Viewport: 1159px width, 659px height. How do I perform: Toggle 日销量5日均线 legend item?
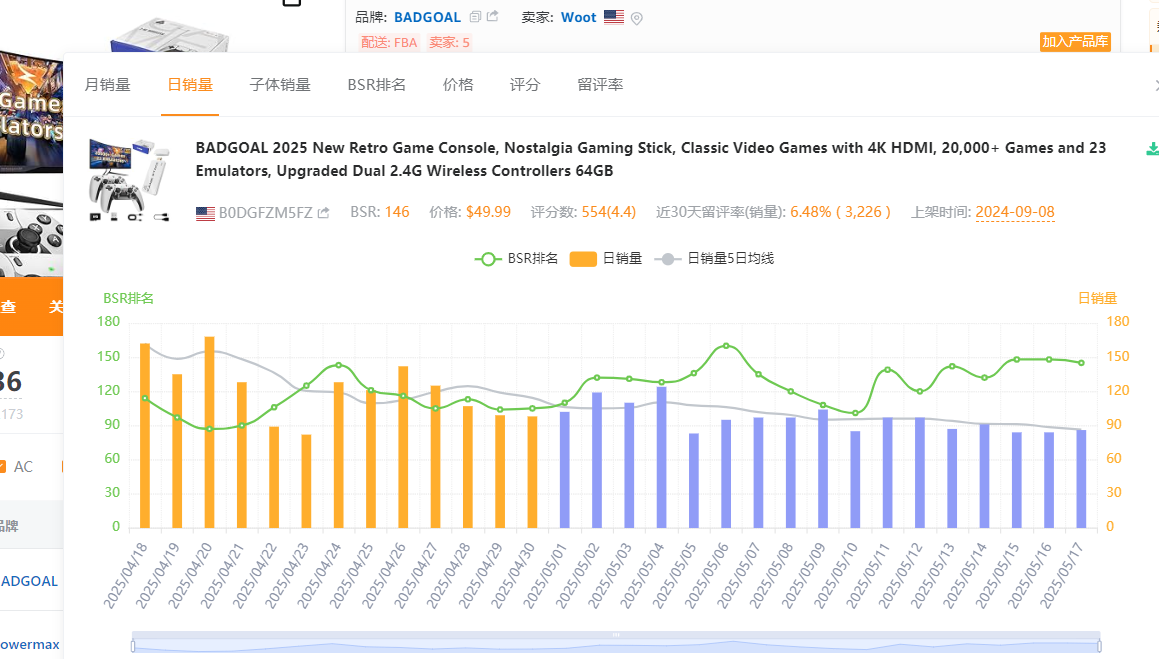point(714,258)
